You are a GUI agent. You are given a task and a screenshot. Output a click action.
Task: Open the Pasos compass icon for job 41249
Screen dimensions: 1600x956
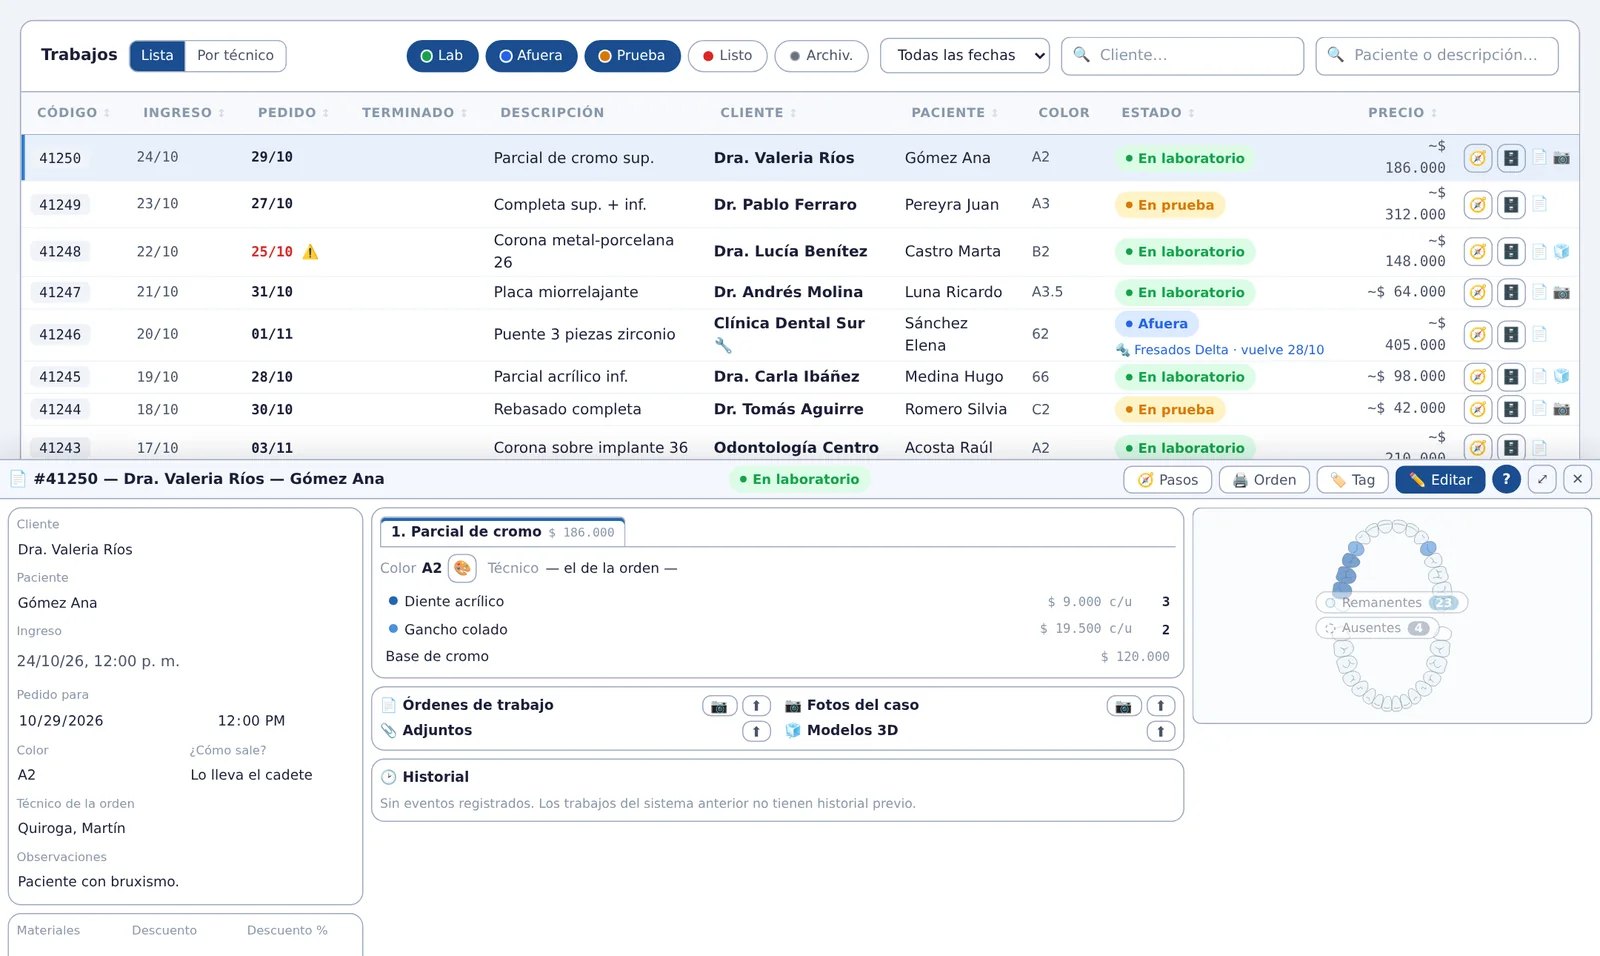coord(1477,205)
